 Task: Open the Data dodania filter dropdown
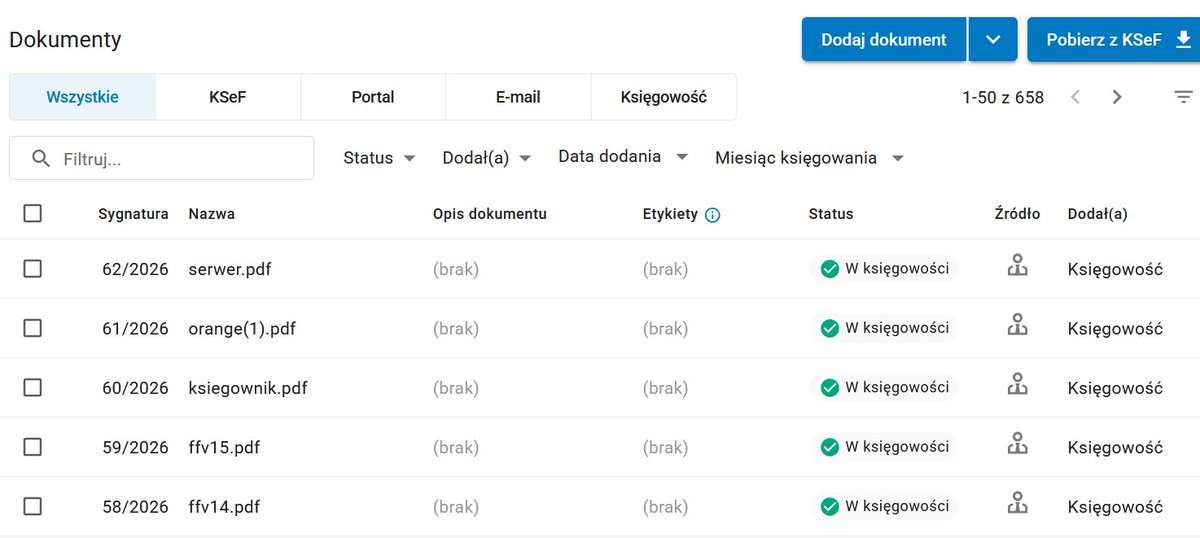point(623,157)
